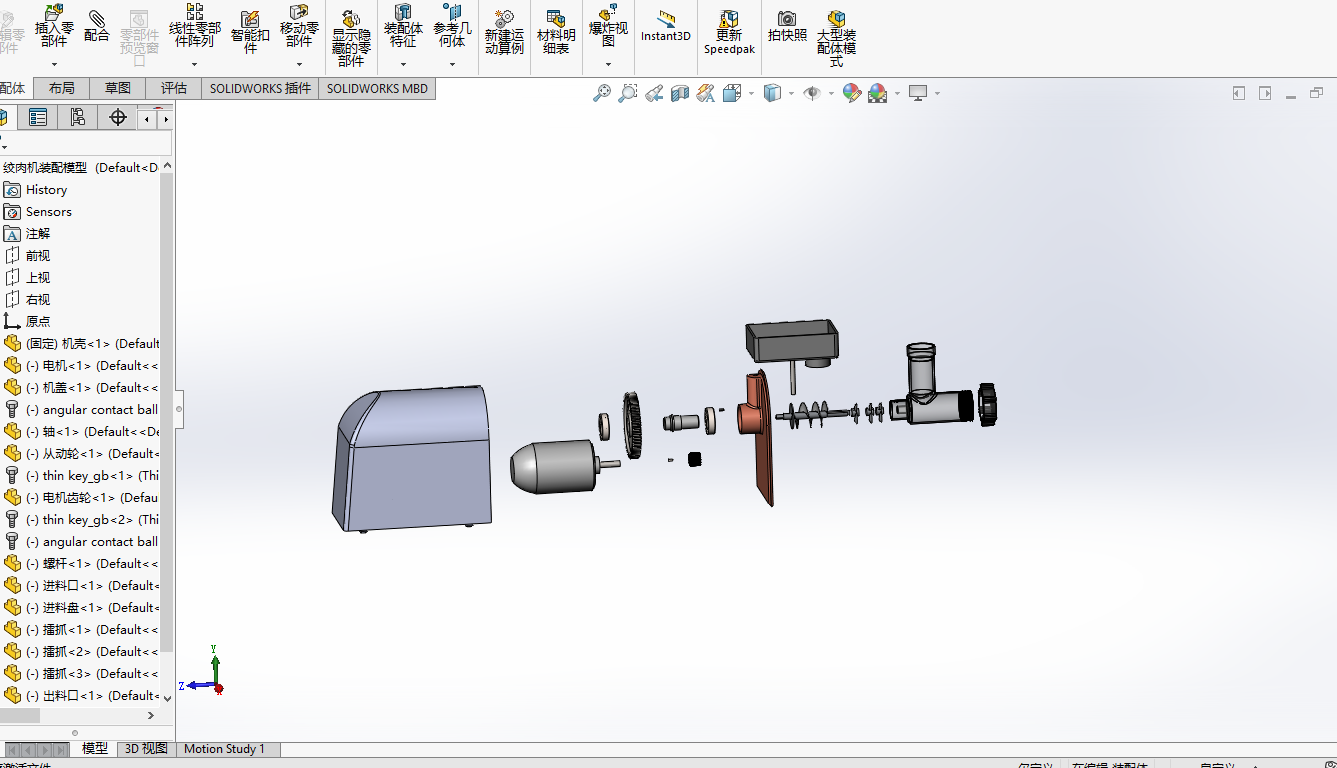The height and width of the screenshot is (768, 1337).
Task: Open the View Settings monitor dropdown arrow
Action: coord(937,93)
